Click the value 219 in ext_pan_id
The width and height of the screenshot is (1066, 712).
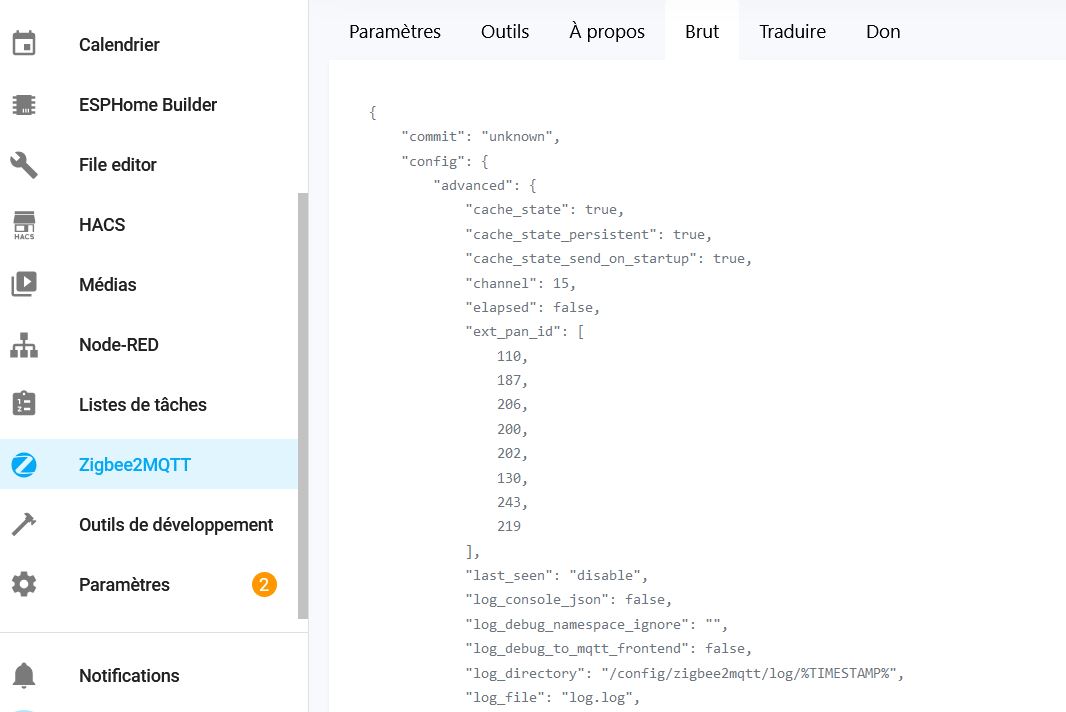(x=509, y=526)
